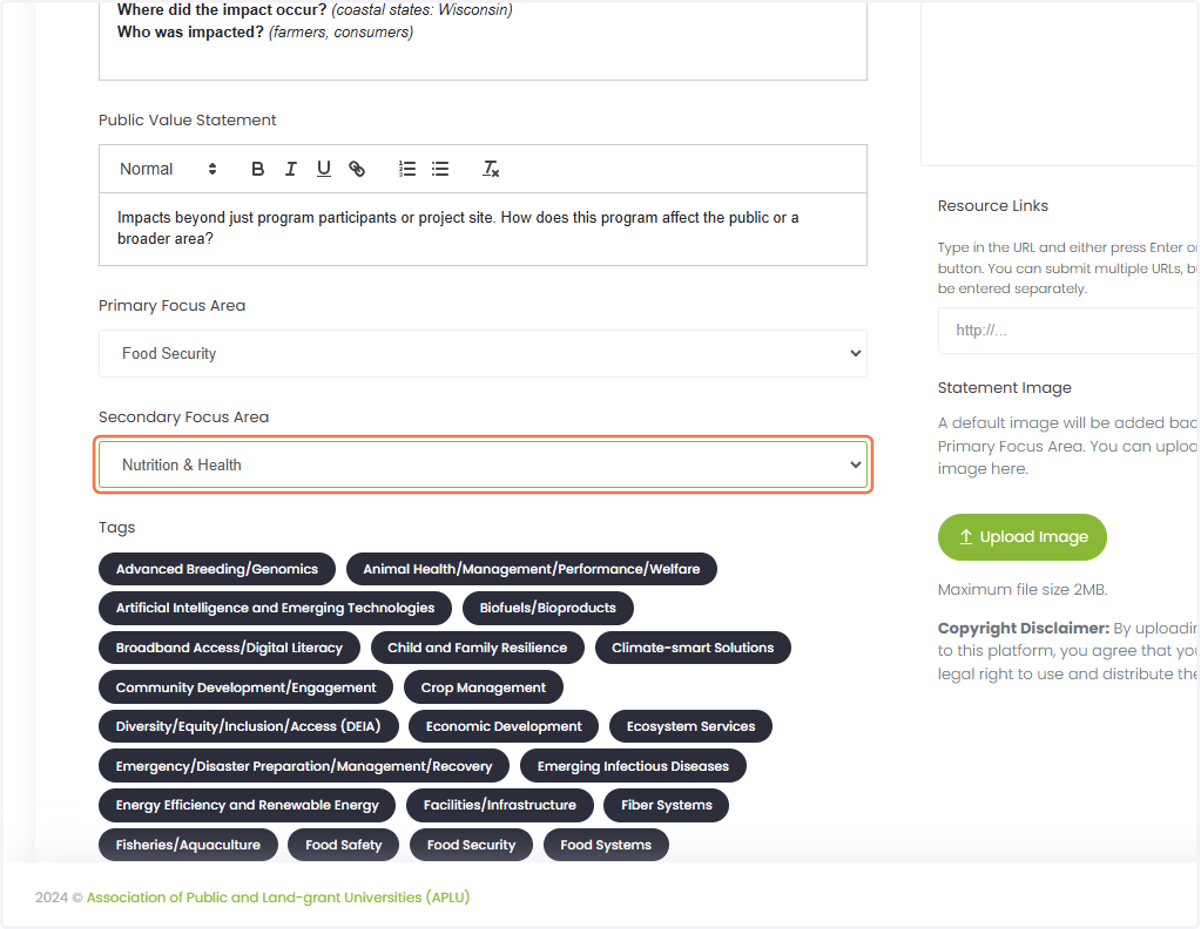Select Emerging Infectious Diseases tag
Viewport: 1200px width, 929px height.
pos(633,766)
